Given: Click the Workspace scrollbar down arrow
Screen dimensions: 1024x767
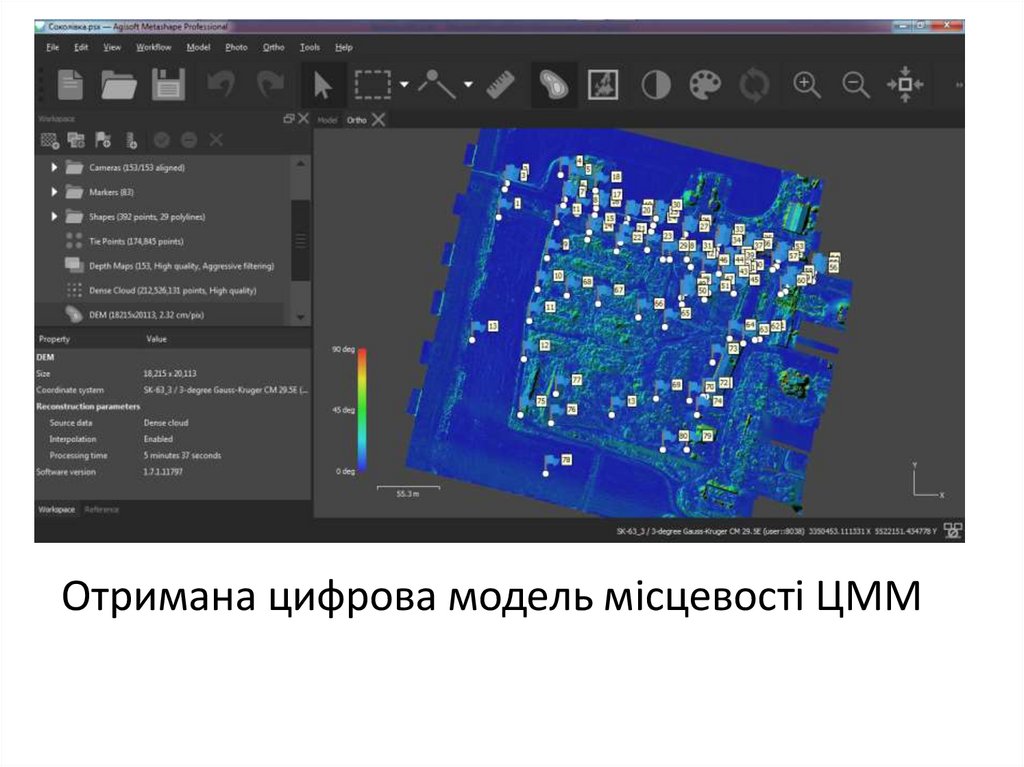Looking at the screenshot, I should click(x=300, y=317).
